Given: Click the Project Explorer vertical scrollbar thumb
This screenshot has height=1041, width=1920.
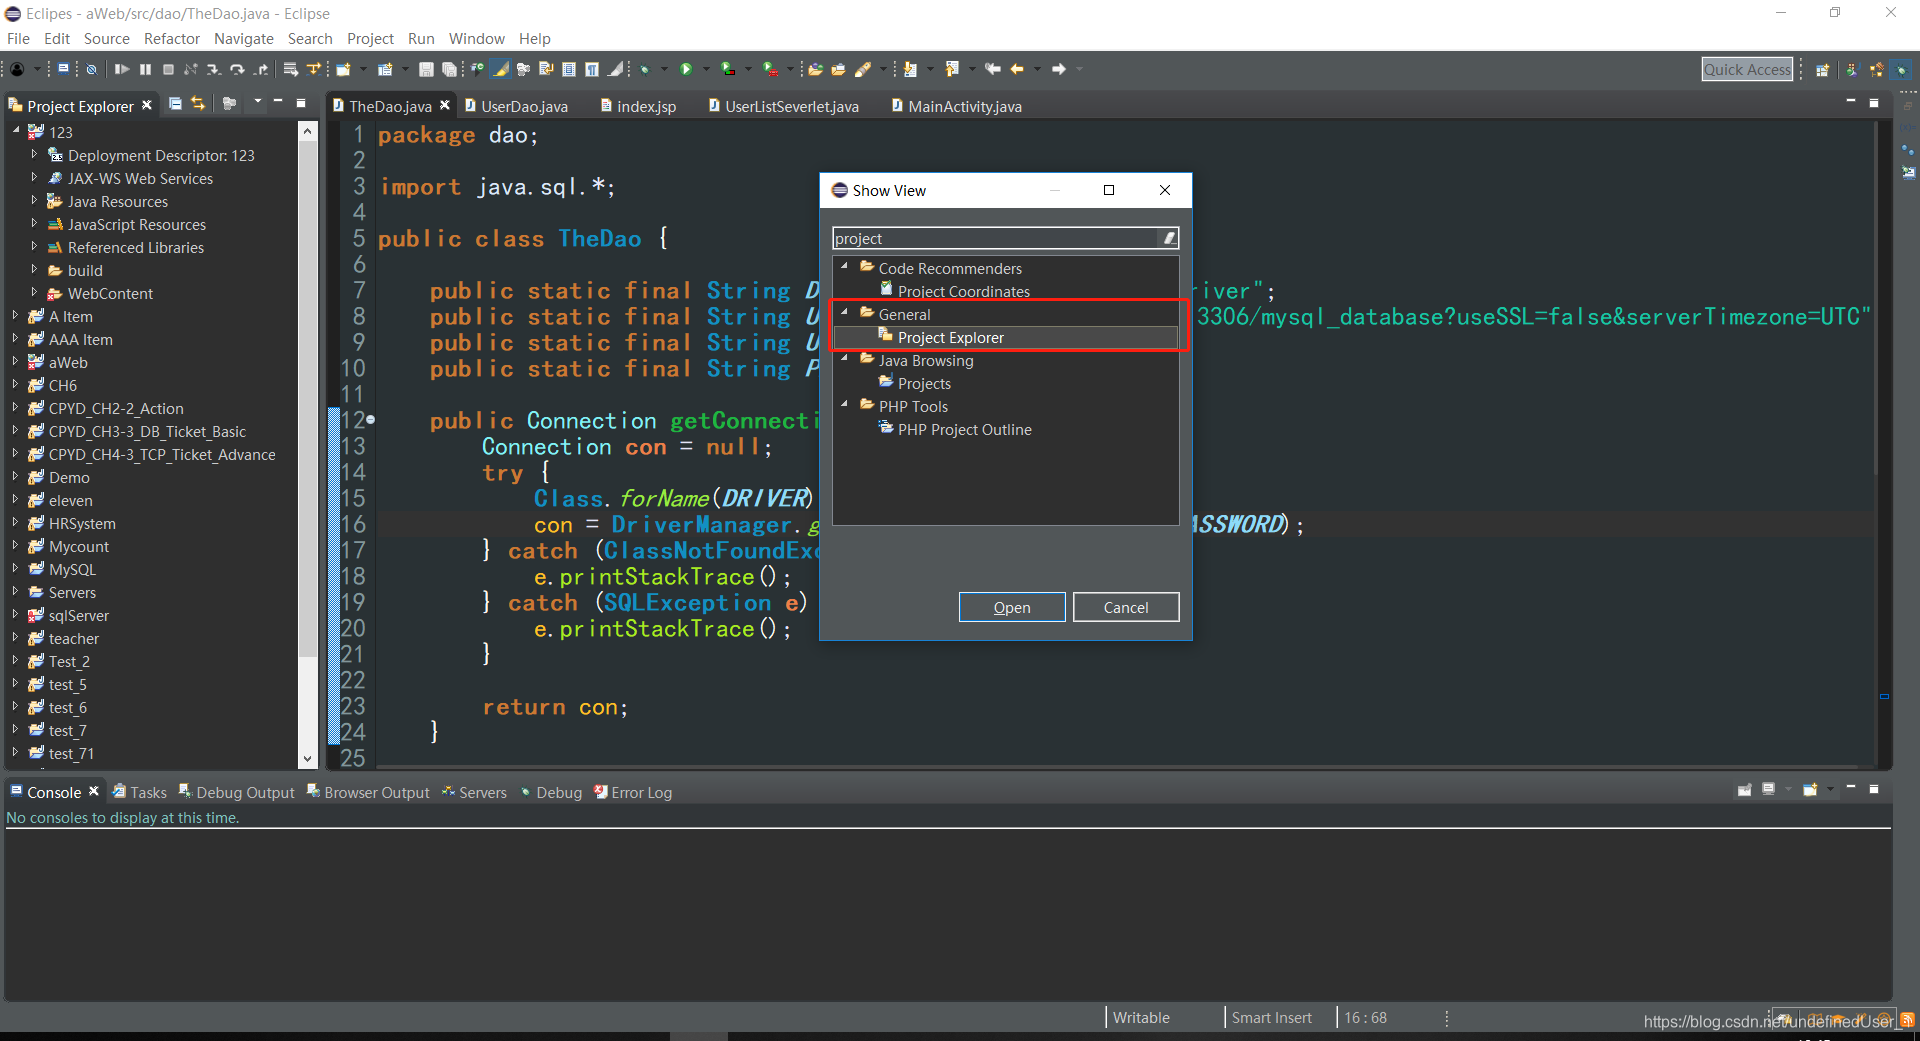Looking at the screenshot, I should click(x=307, y=400).
